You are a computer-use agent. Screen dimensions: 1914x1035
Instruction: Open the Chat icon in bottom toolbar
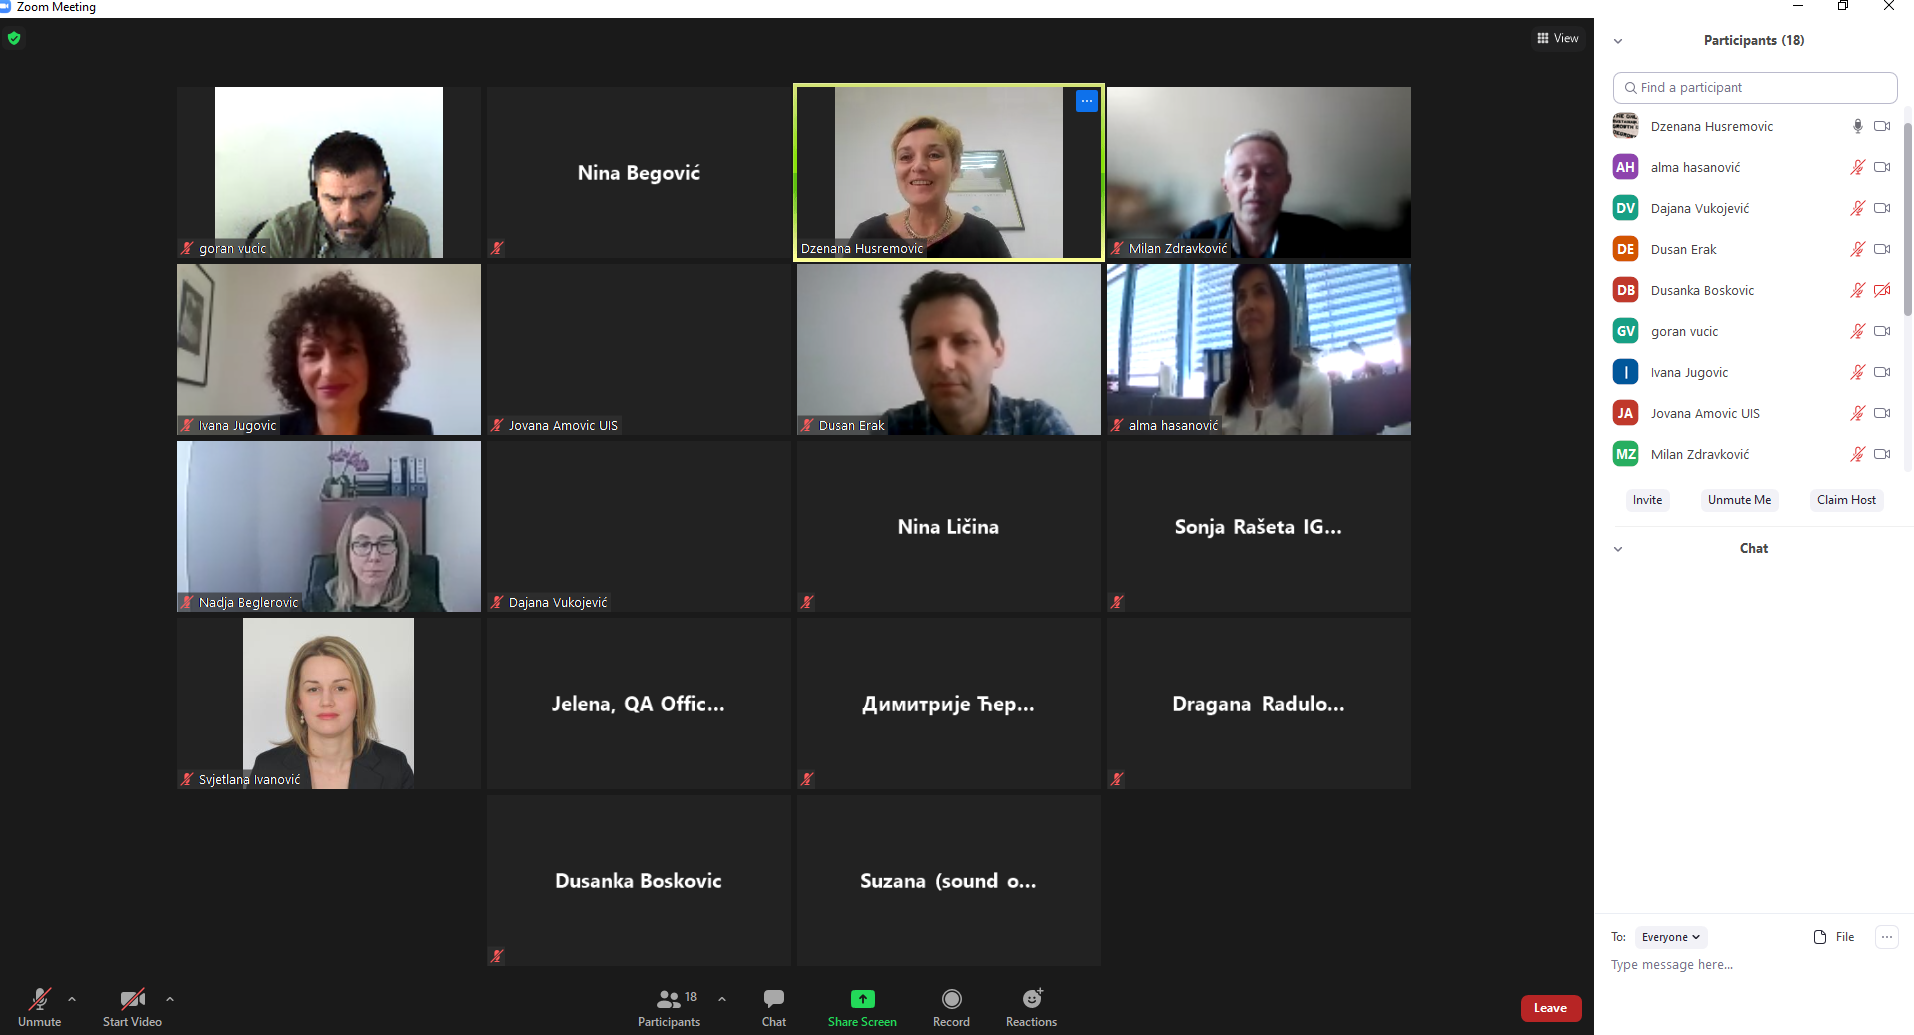coord(774,998)
